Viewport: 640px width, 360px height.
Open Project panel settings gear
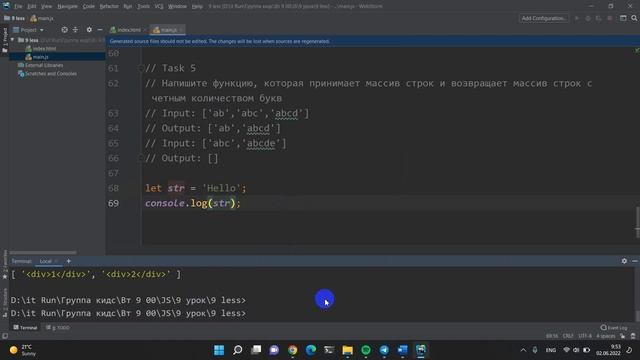click(89, 30)
